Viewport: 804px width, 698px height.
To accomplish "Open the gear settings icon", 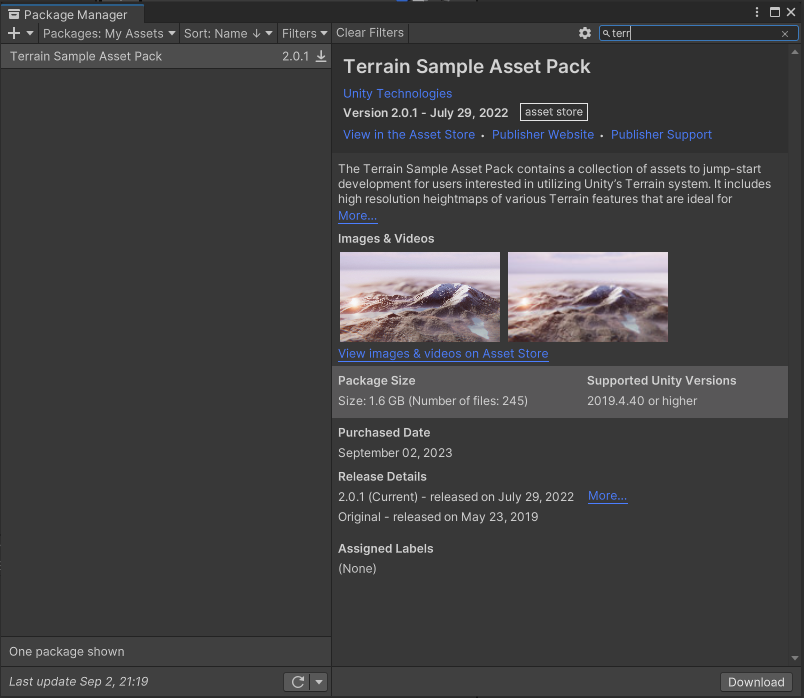I will click(x=585, y=33).
